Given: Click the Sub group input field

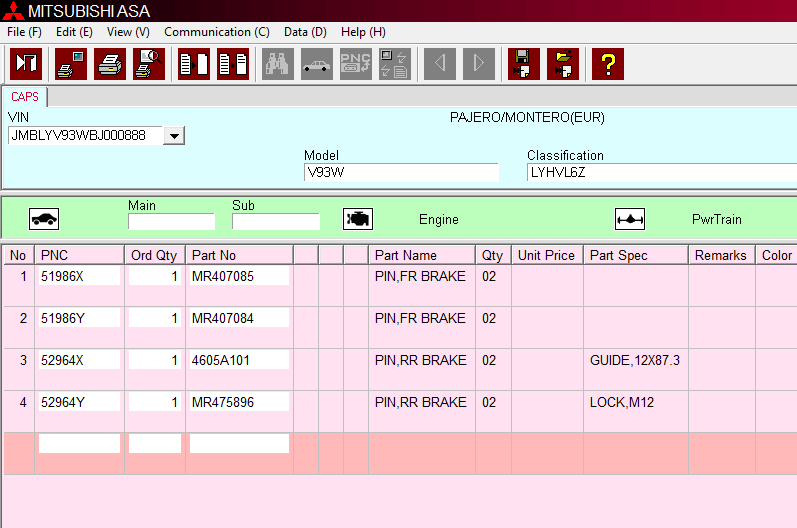Looking at the screenshot, I should coord(275,222).
